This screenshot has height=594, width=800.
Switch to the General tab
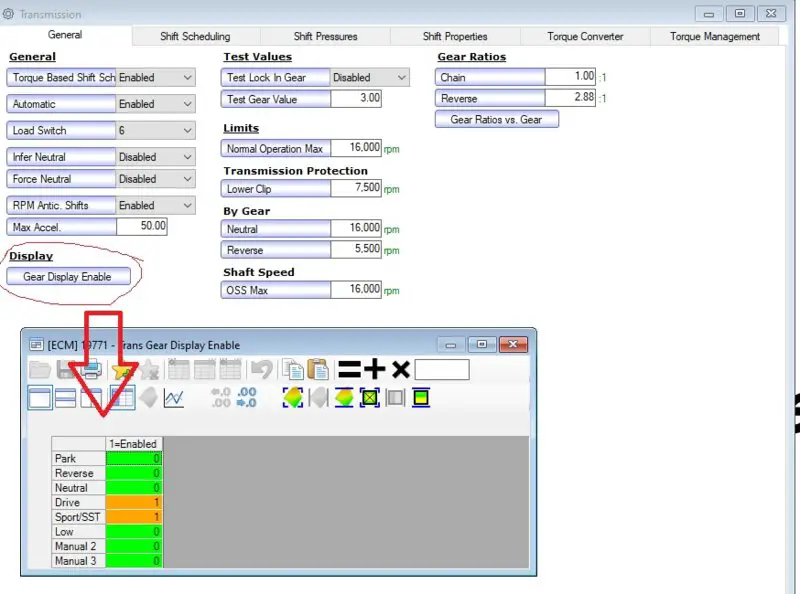65,35
